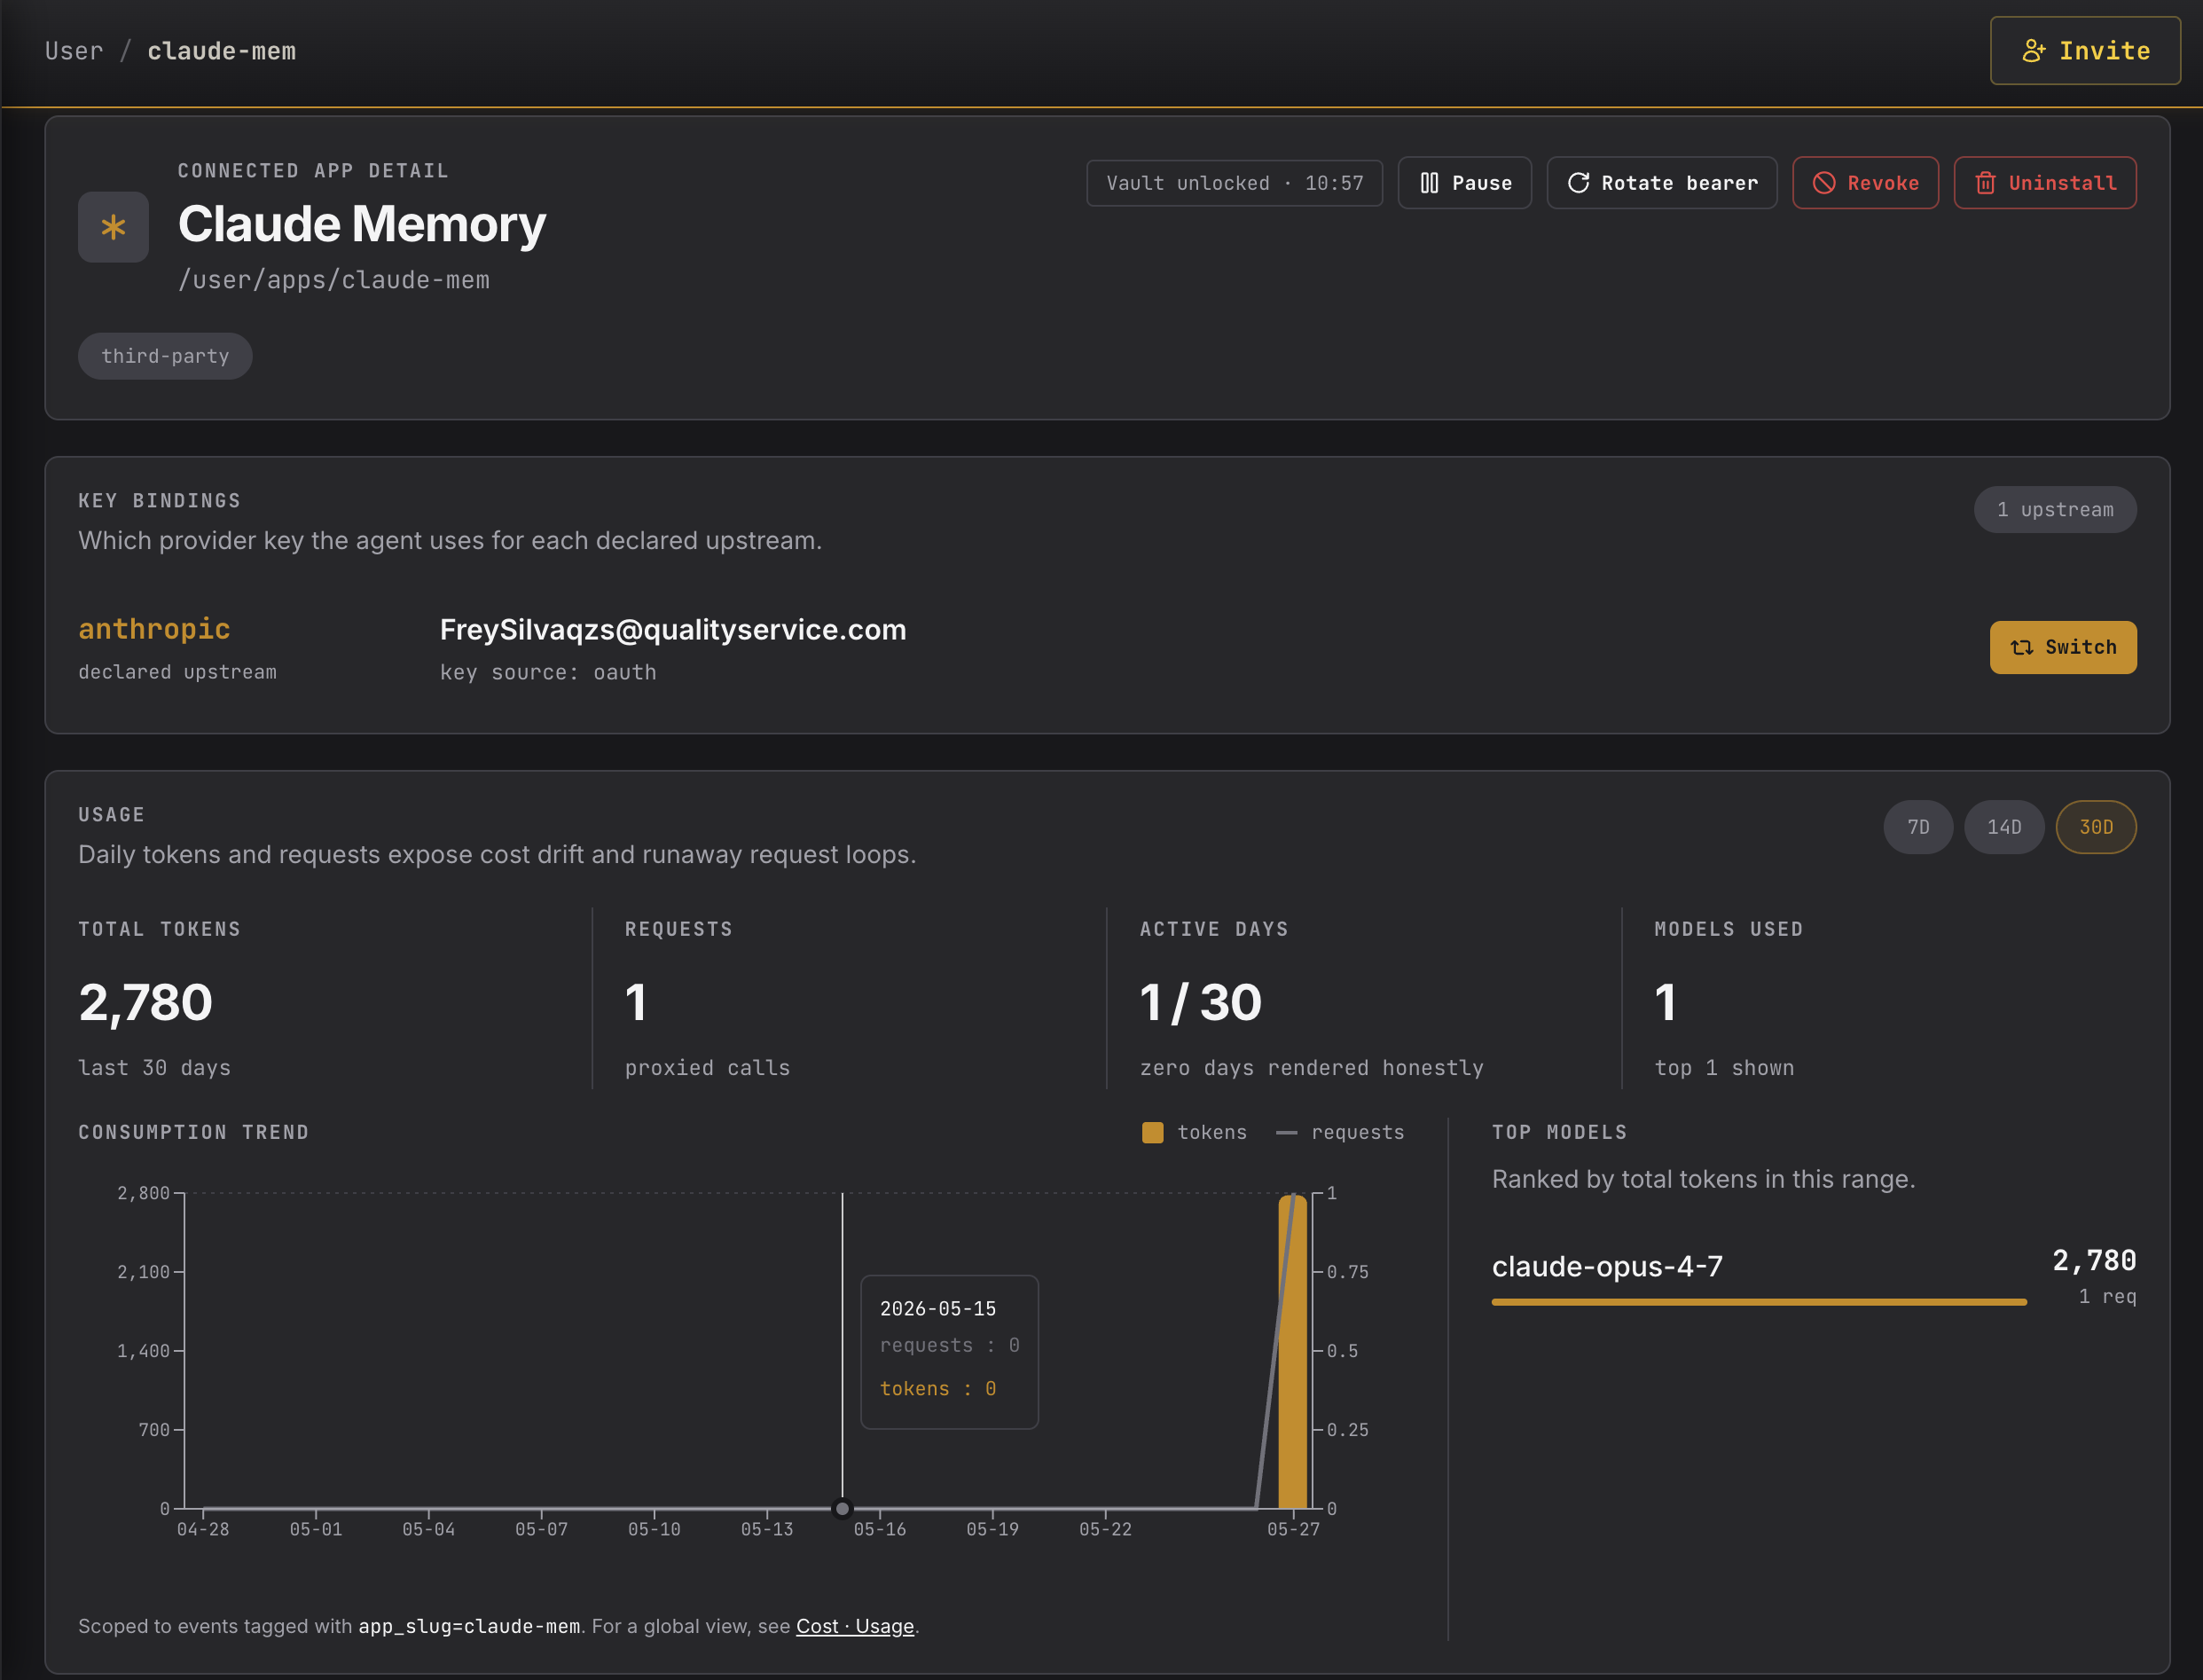Click the tokens bar for 05-27
The width and height of the screenshot is (2203, 1680).
click(x=1293, y=1351)
